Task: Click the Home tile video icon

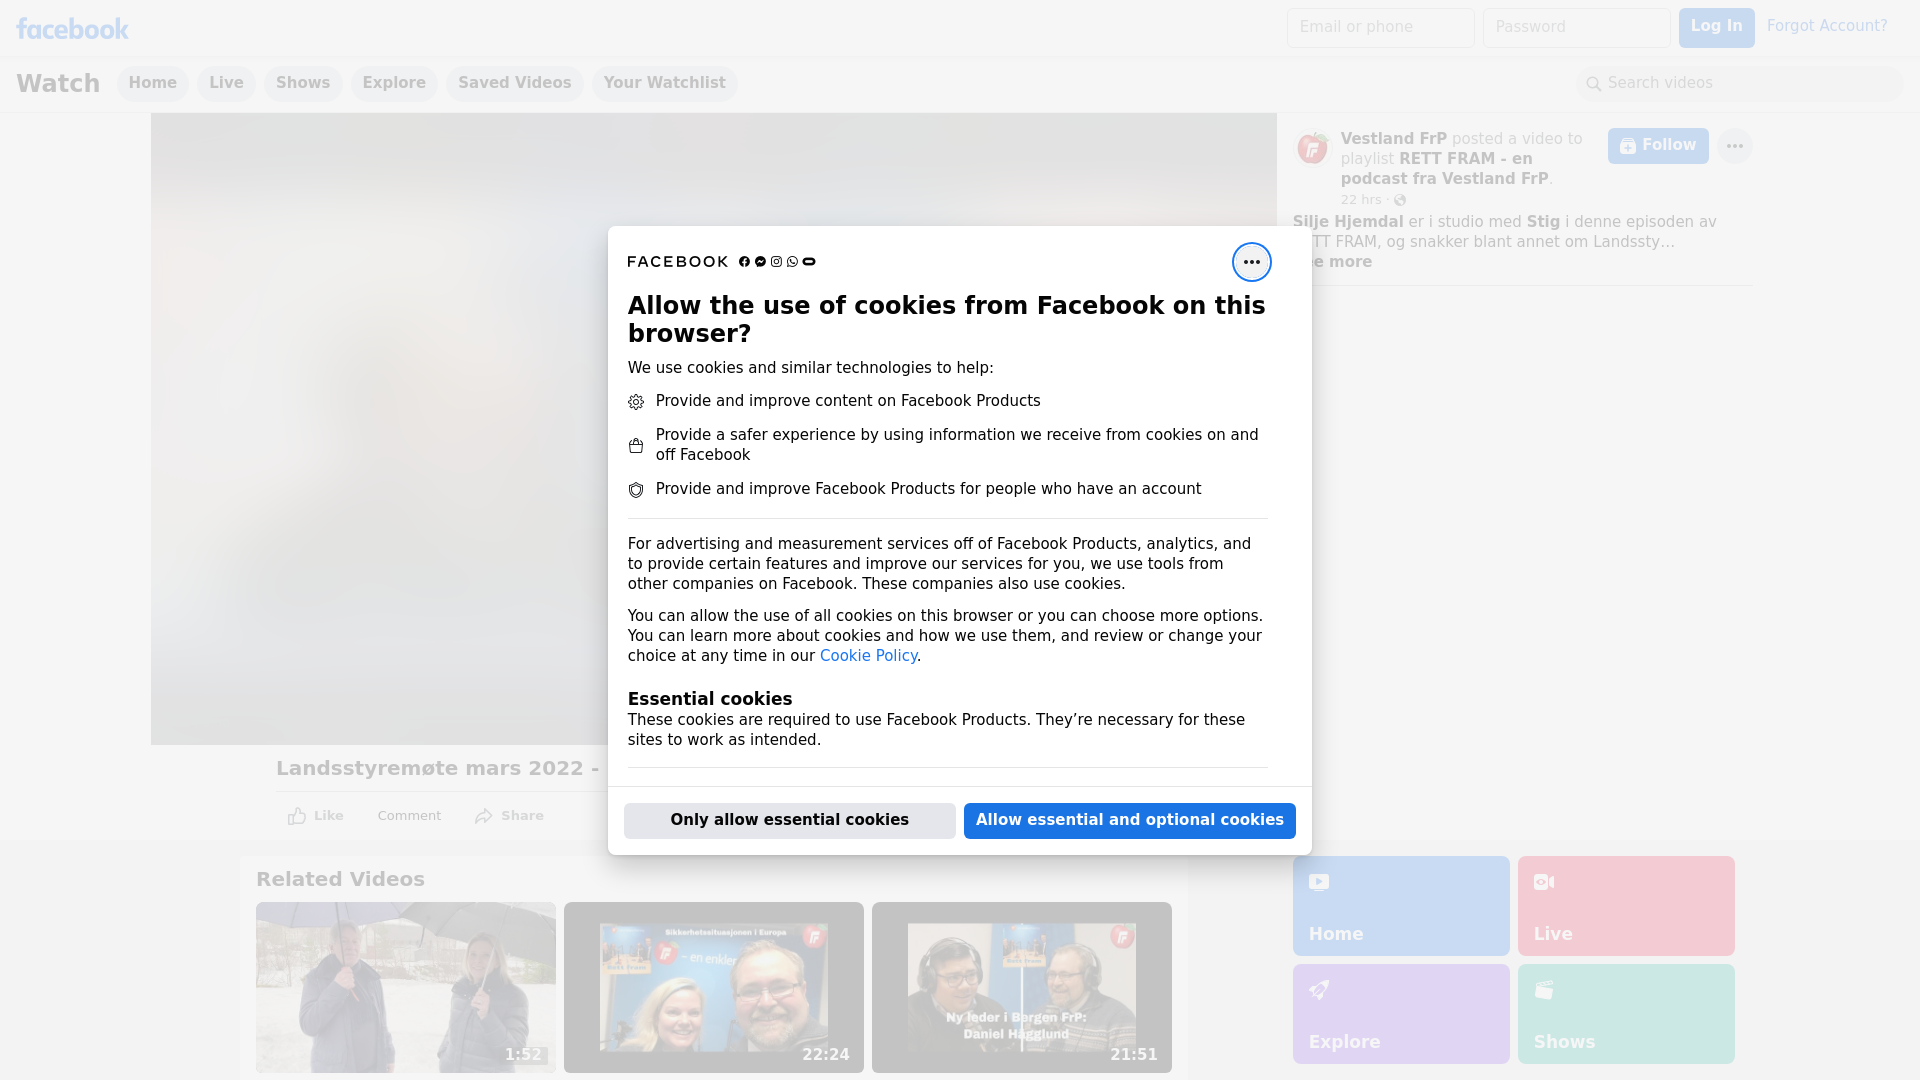Action: click(1319, 882)
